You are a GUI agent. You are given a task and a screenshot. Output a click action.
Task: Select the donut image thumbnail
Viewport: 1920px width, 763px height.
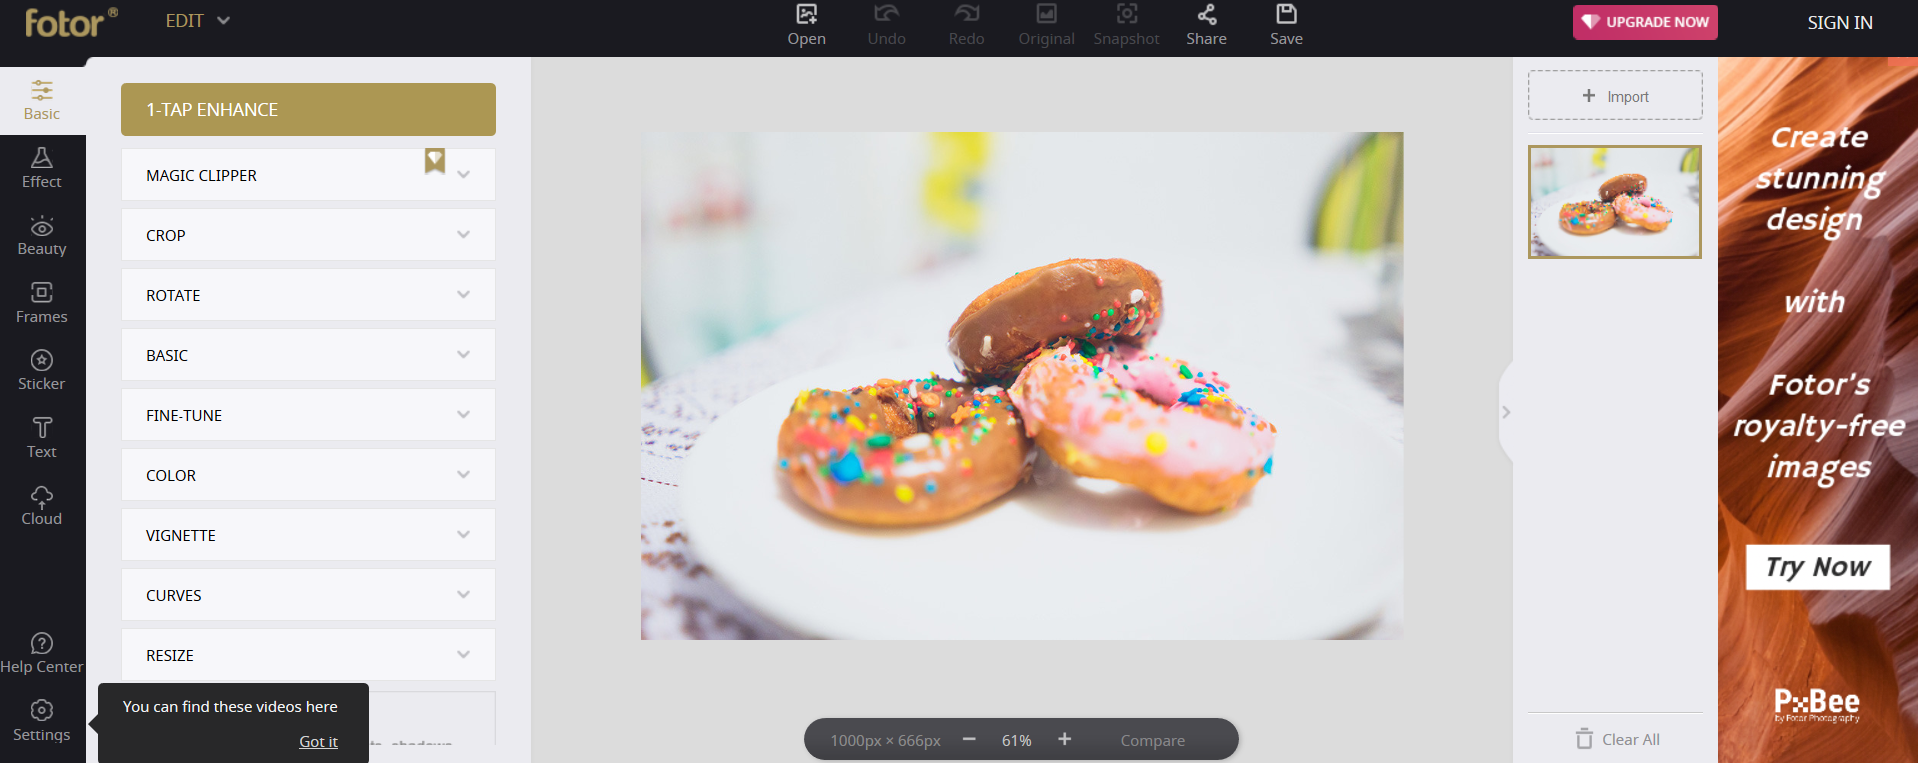coord(1614,202)
